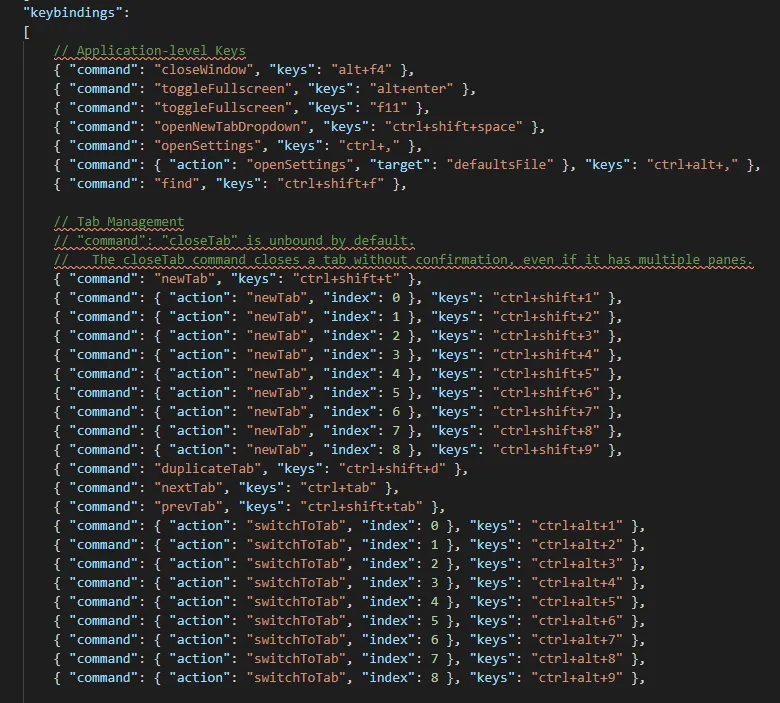
Task: Click the "f11" keys value
Action: 388,107
